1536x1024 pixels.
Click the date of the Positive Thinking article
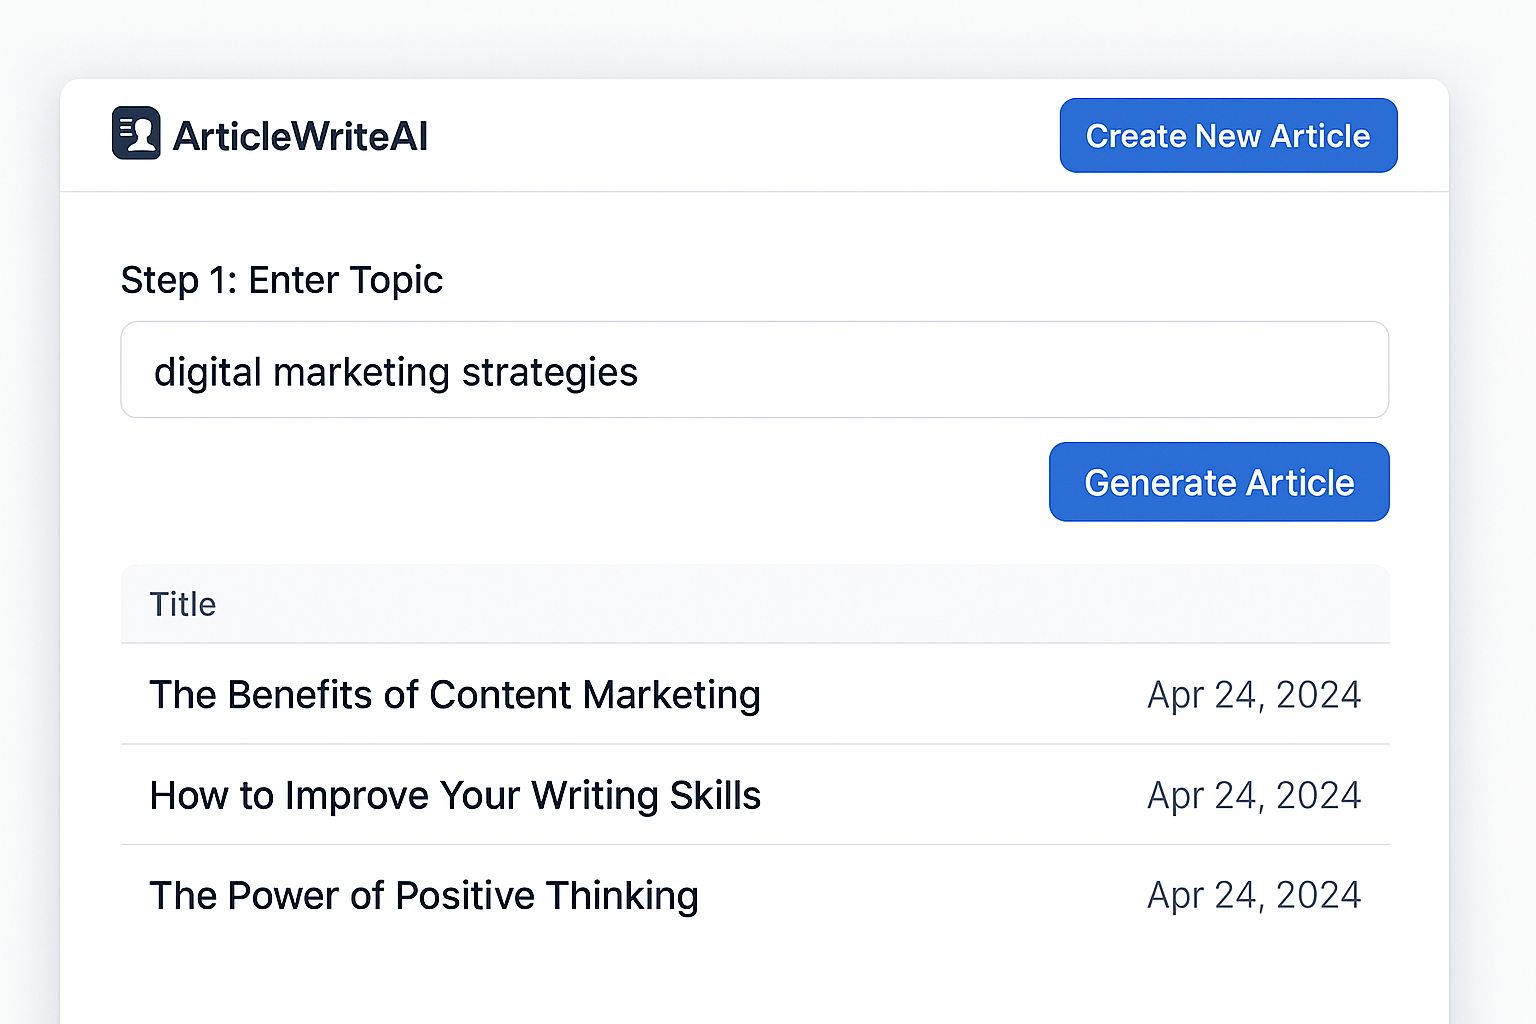pos(1254,896)
